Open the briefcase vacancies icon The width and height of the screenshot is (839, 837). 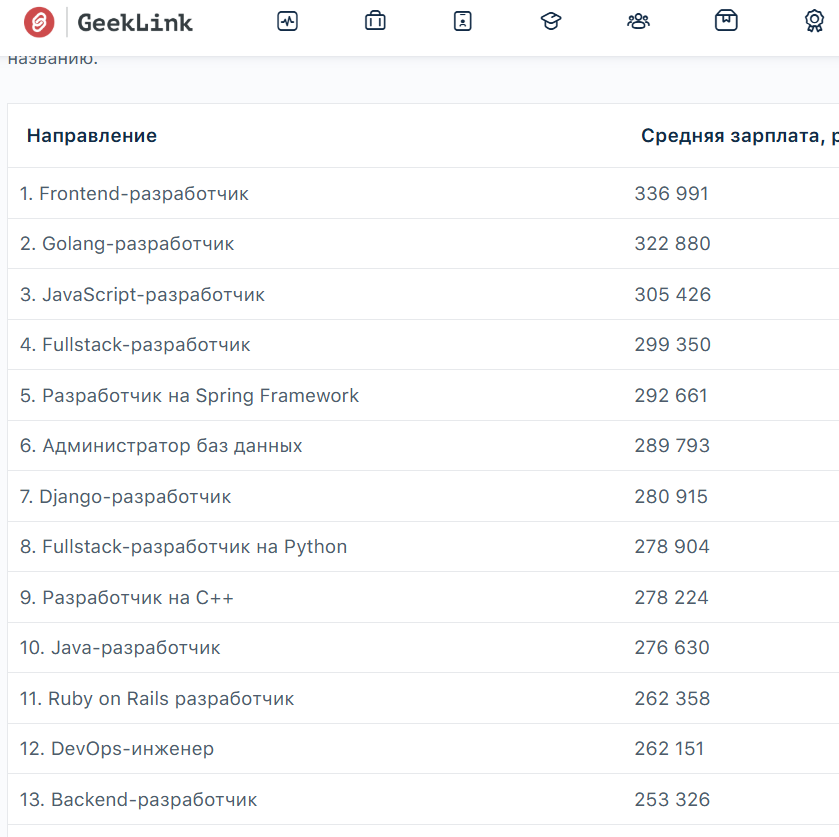pos(375,21)
